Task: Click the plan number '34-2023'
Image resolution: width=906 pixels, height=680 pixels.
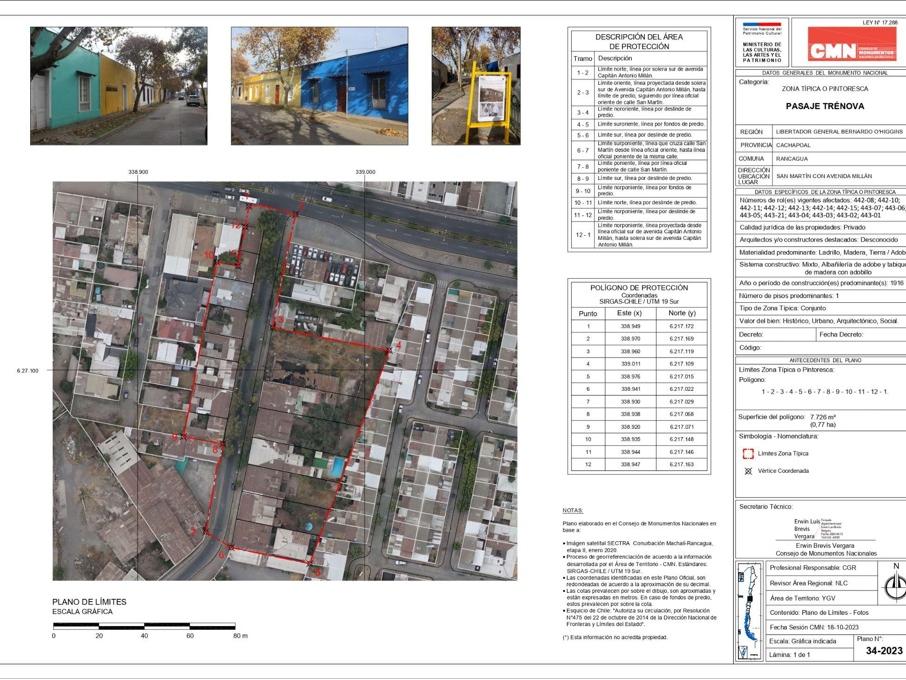Action: point(884,651)
